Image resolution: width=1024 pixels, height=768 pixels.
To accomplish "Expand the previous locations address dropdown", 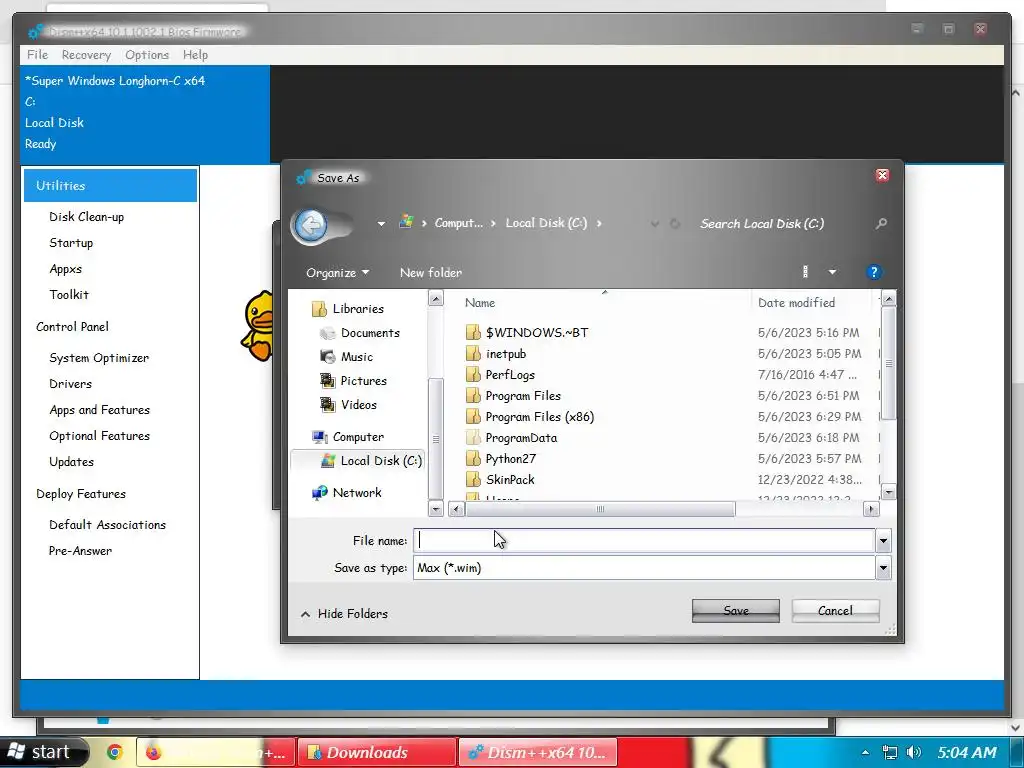I will coord(654,224).
